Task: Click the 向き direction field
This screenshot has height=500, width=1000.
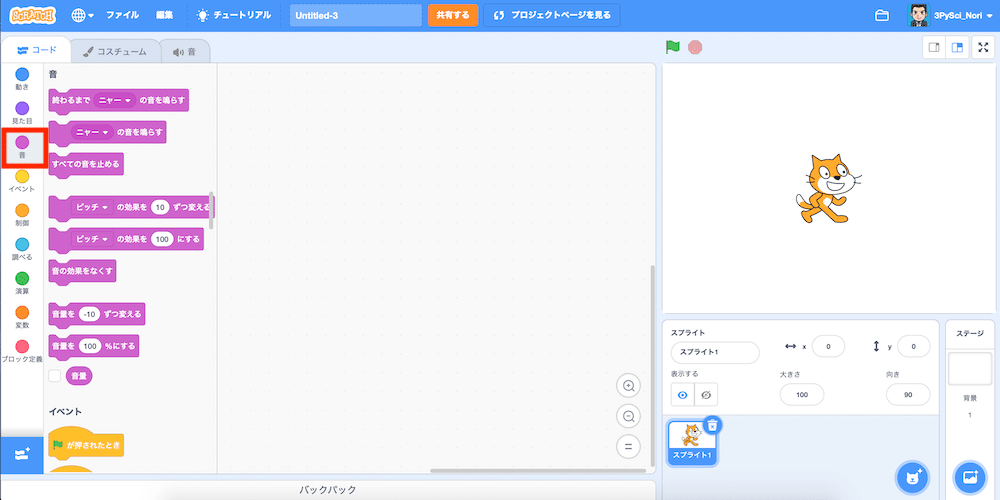Action: 908,395
